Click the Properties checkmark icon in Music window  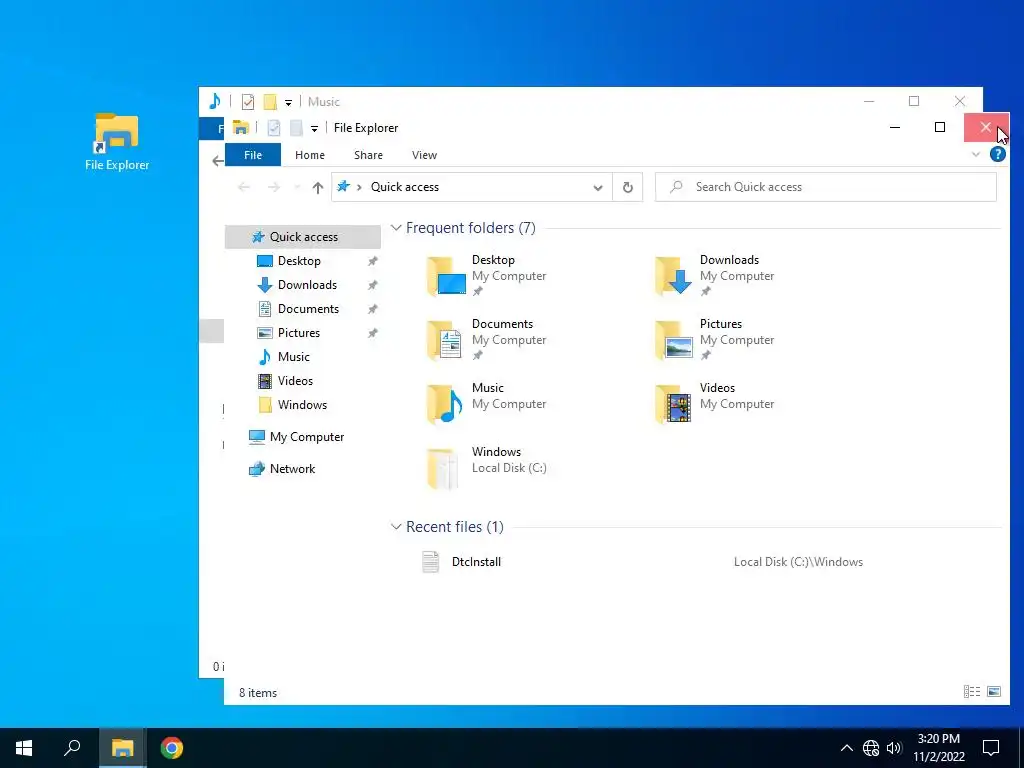[x=248, y=102]
